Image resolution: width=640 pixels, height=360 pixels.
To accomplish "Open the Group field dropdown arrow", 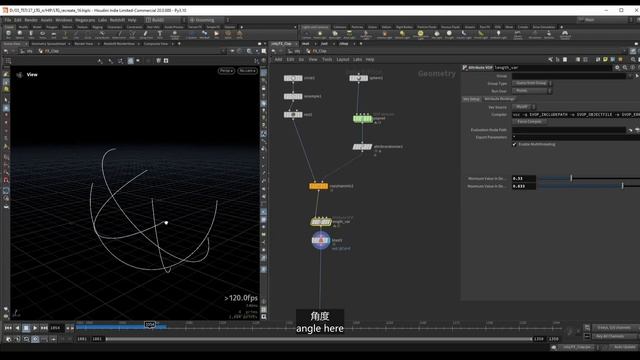I will [x=631, y=76].
